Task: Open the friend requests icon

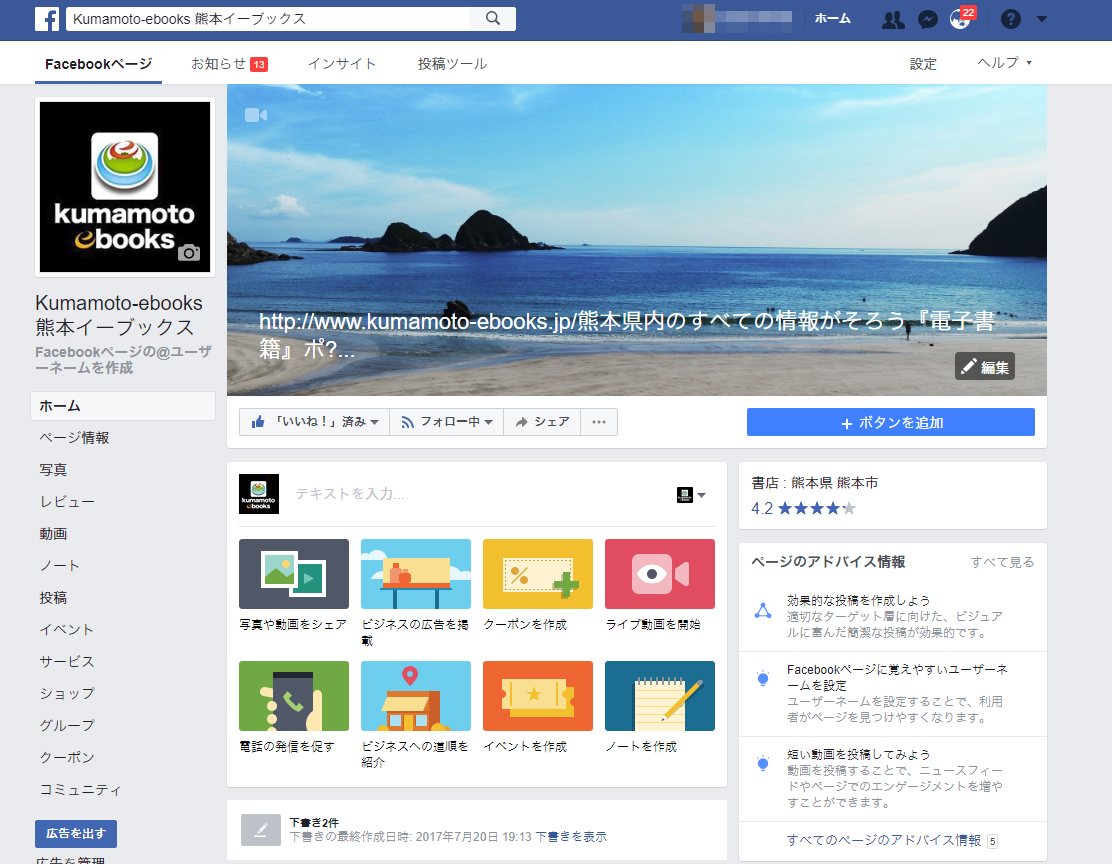Action: [892, 20]
